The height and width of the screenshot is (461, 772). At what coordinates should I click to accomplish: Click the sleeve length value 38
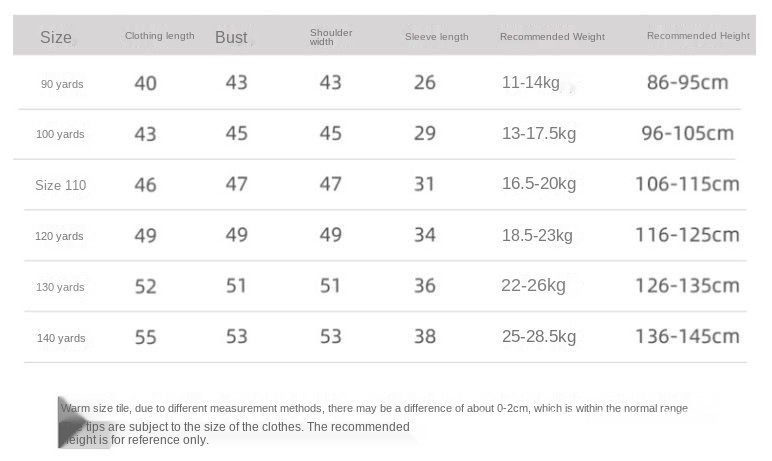pyautogui.click(x=425, y=337)
